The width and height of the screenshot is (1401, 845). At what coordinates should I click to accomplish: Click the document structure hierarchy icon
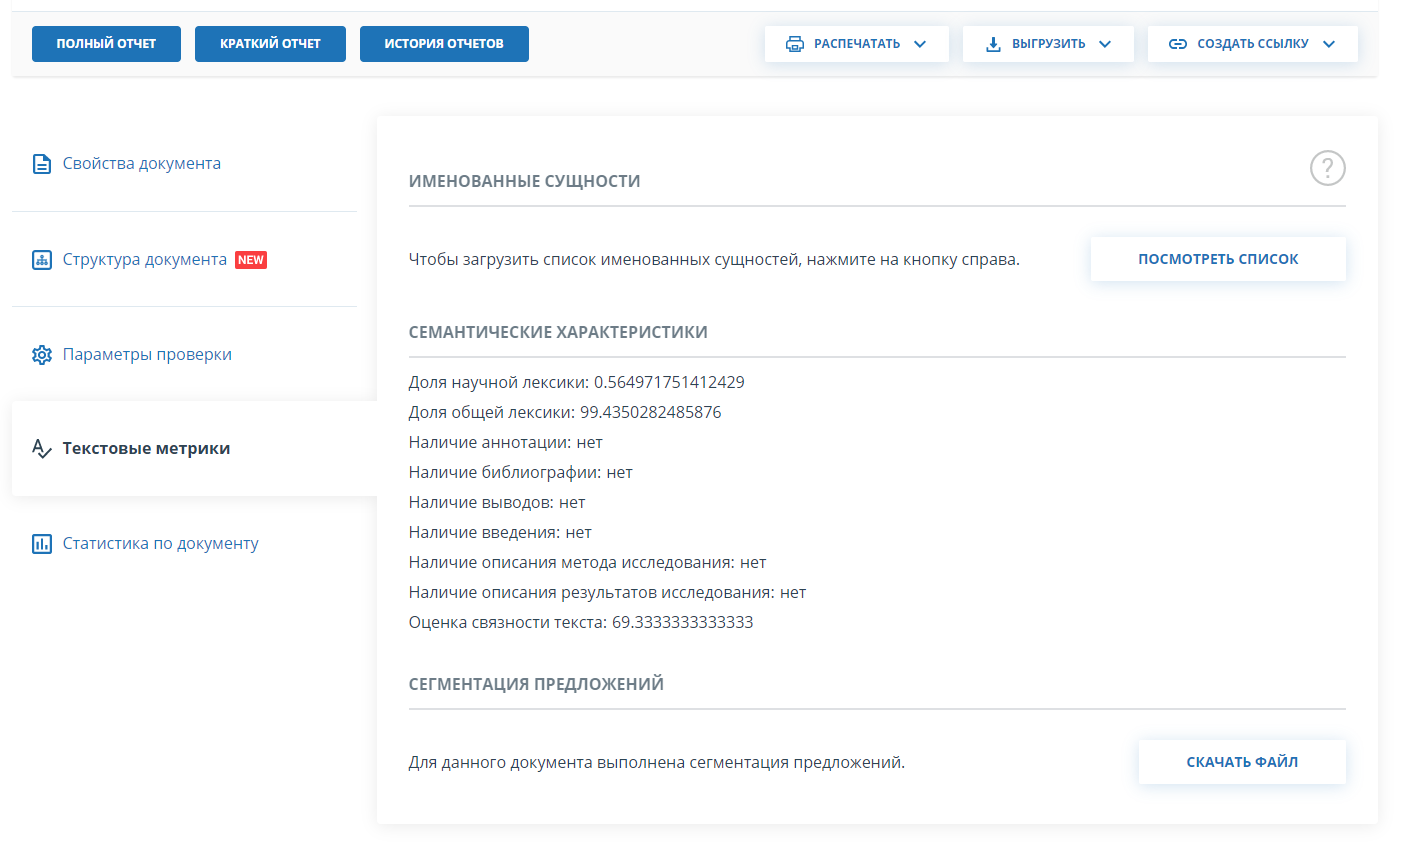click(42, 260)
